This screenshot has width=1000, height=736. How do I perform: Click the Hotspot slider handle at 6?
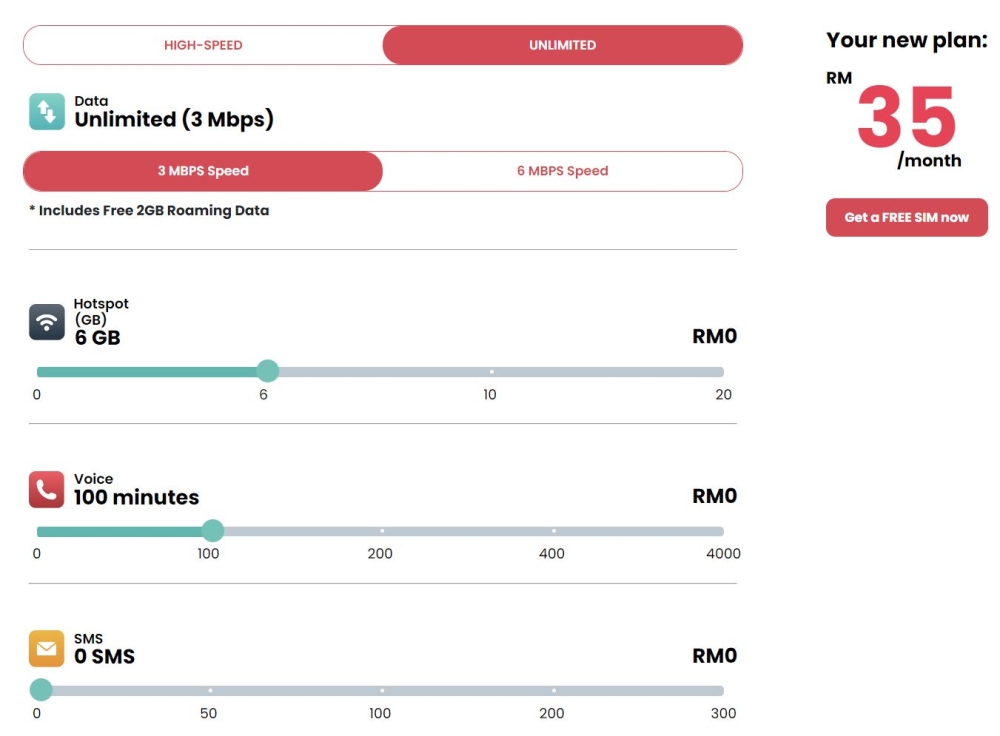pyautogui.click(x=268, y=371)
